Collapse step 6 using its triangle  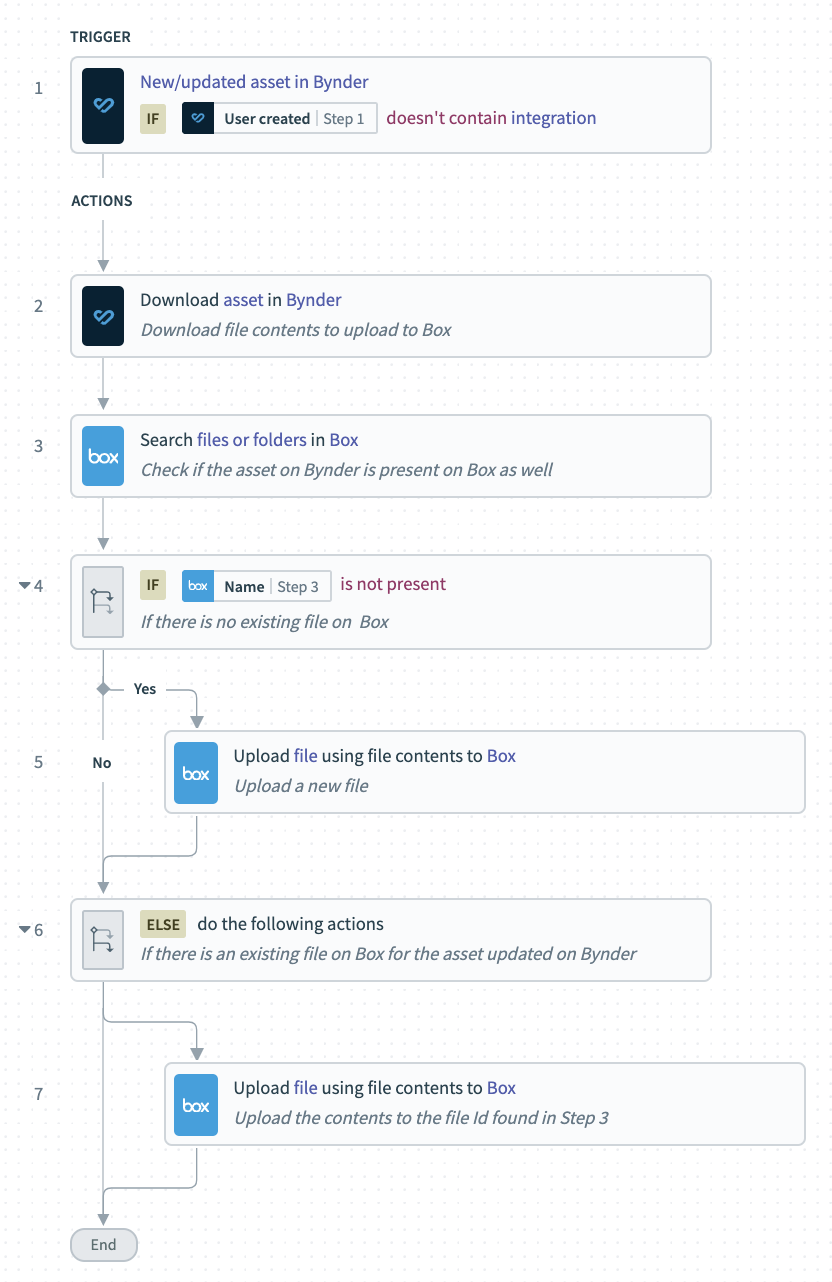click(25, 930)
